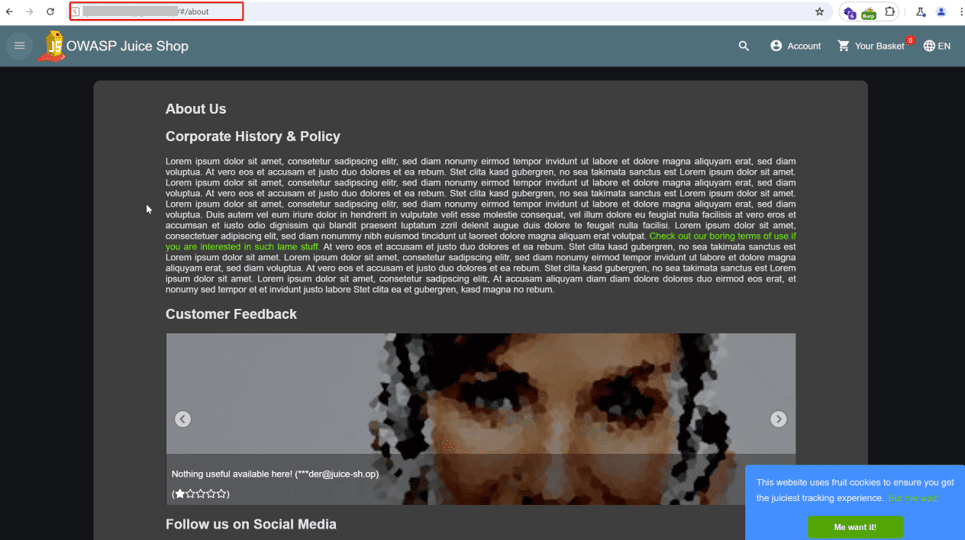Accept cookies with 'Me want it!' button
965x540 pixels.
(855, 527)
